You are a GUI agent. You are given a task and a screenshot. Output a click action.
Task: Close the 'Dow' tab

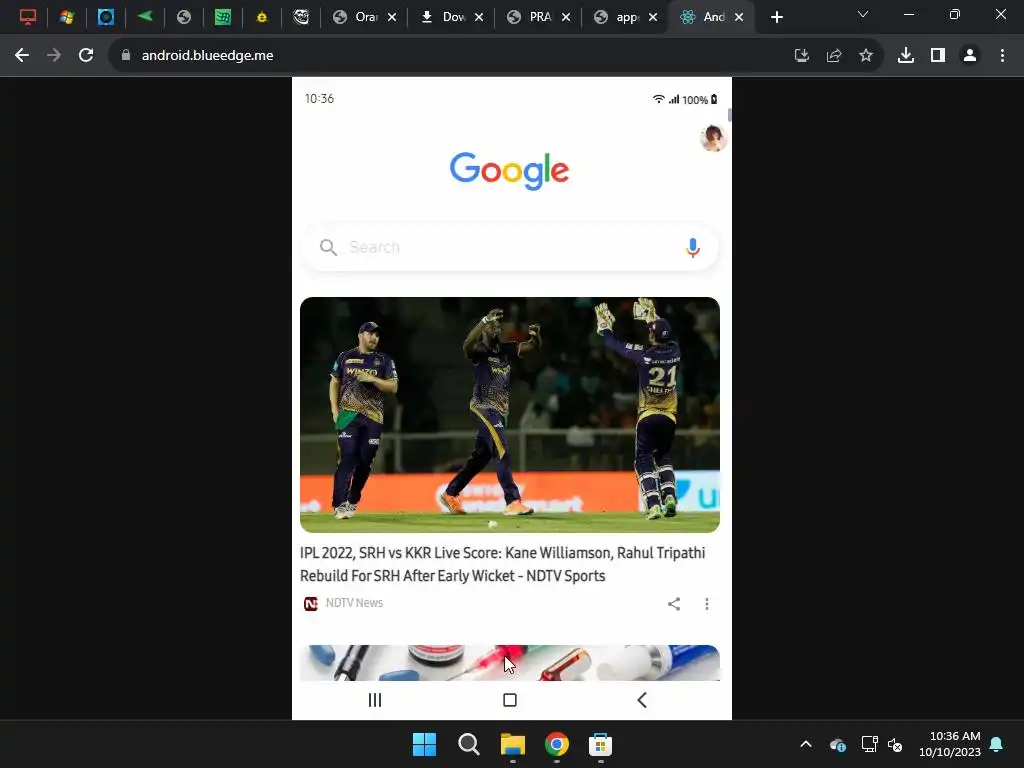(479, 17)
